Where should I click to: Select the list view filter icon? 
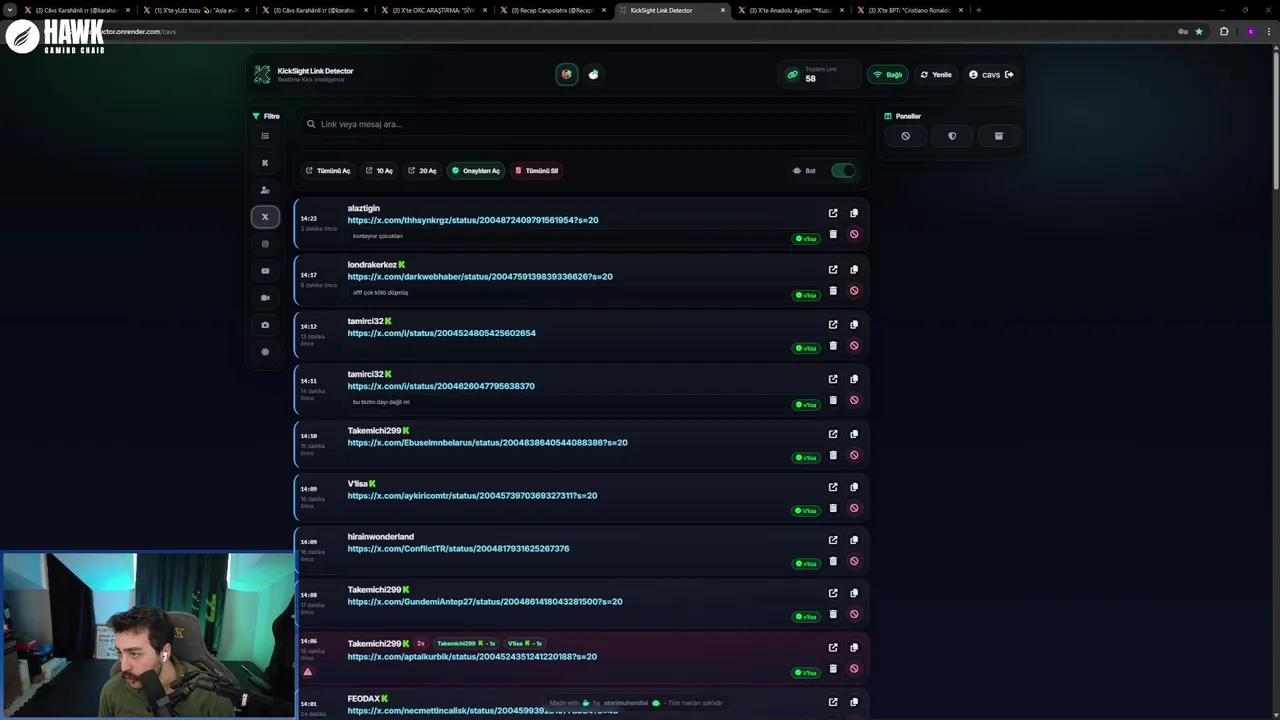click(x=265, y=136)
